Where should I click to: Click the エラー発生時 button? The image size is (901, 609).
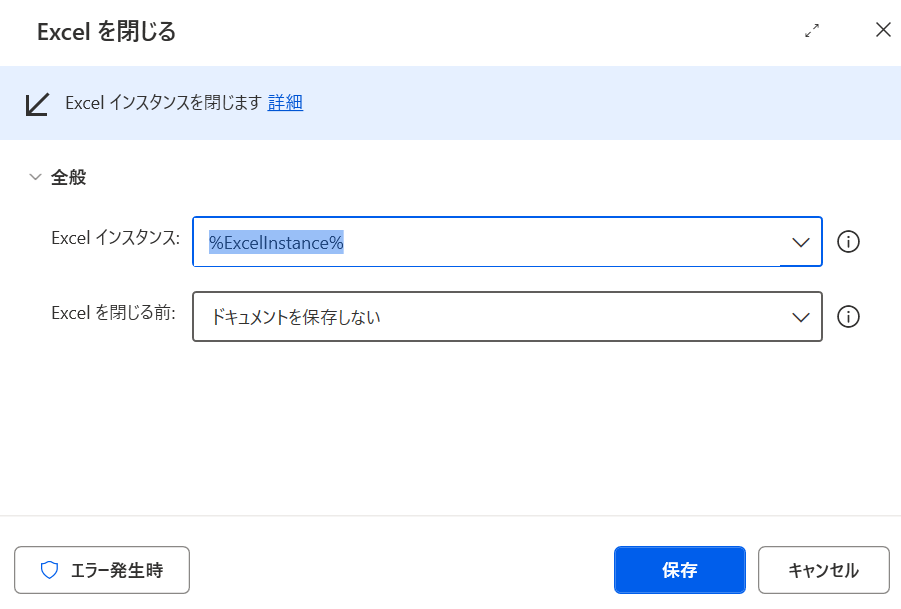102,570
